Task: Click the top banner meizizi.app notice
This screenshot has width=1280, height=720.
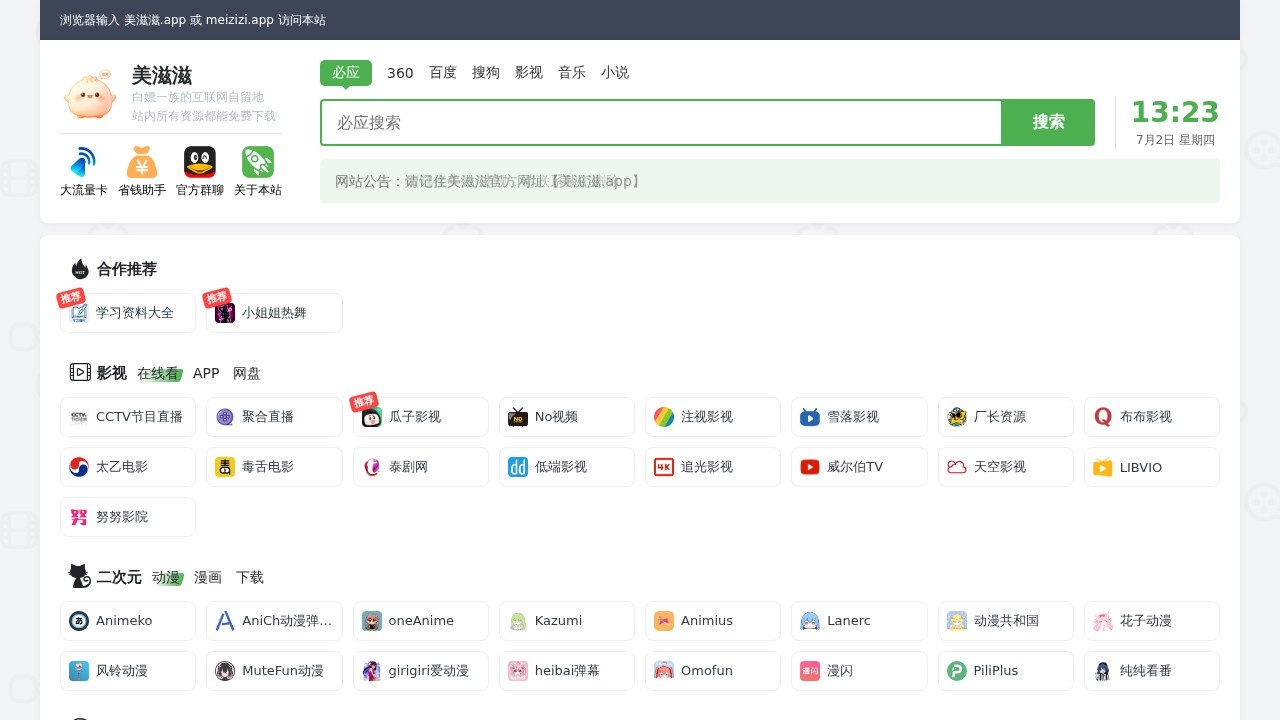Action: (x=193, y=20)
